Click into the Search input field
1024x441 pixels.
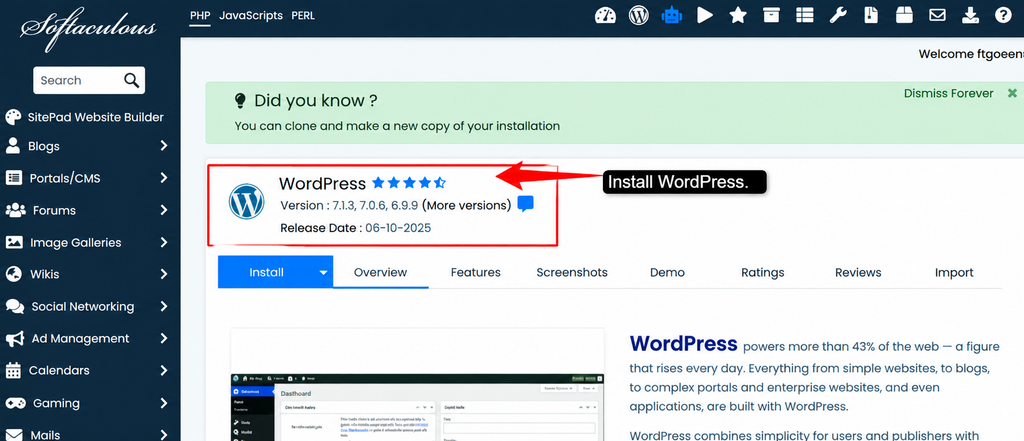[x=78, y=80]
